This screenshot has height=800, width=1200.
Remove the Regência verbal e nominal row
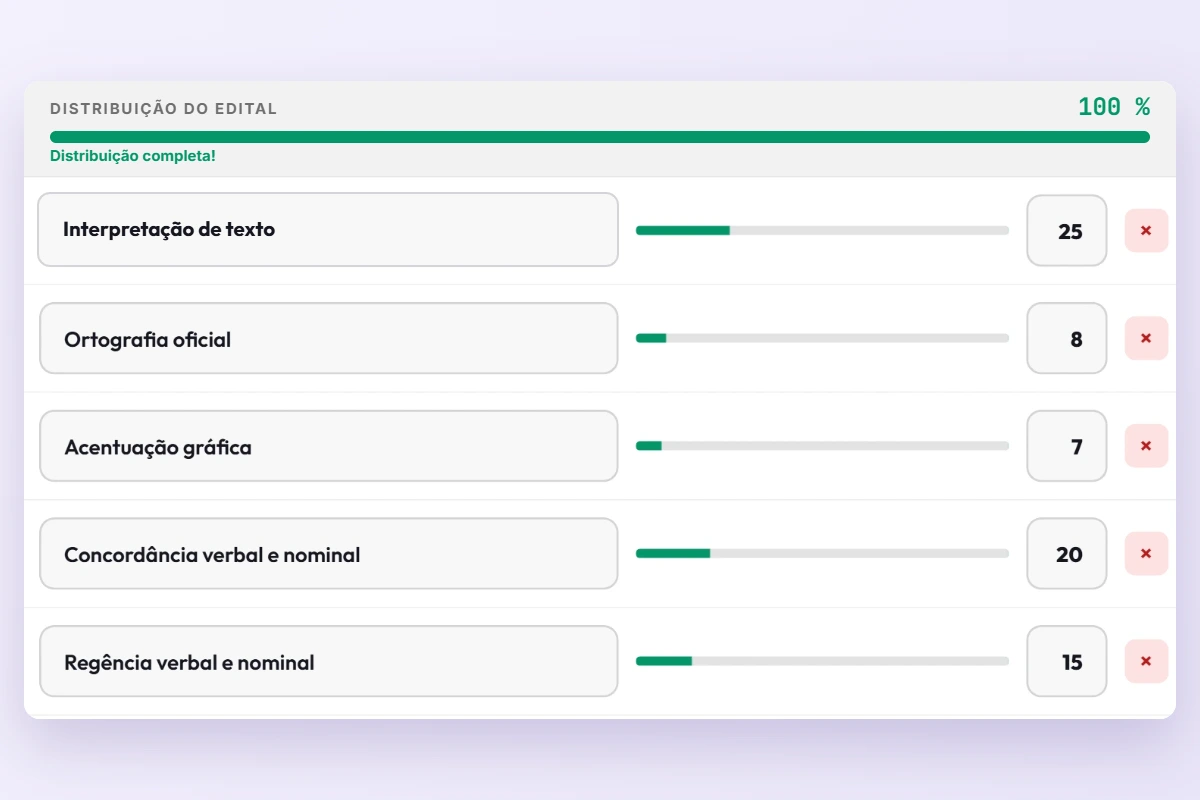[x=1146, y=661]
